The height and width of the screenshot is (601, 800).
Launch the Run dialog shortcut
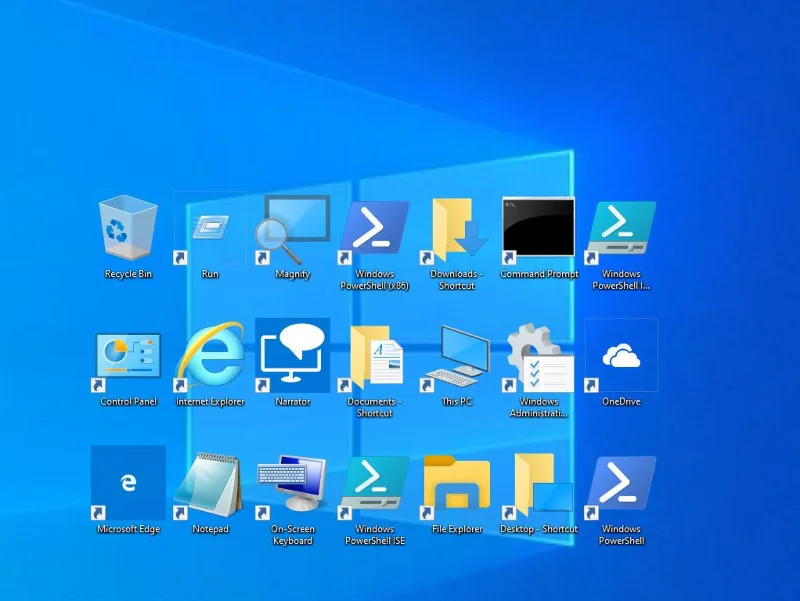(211, 228)
